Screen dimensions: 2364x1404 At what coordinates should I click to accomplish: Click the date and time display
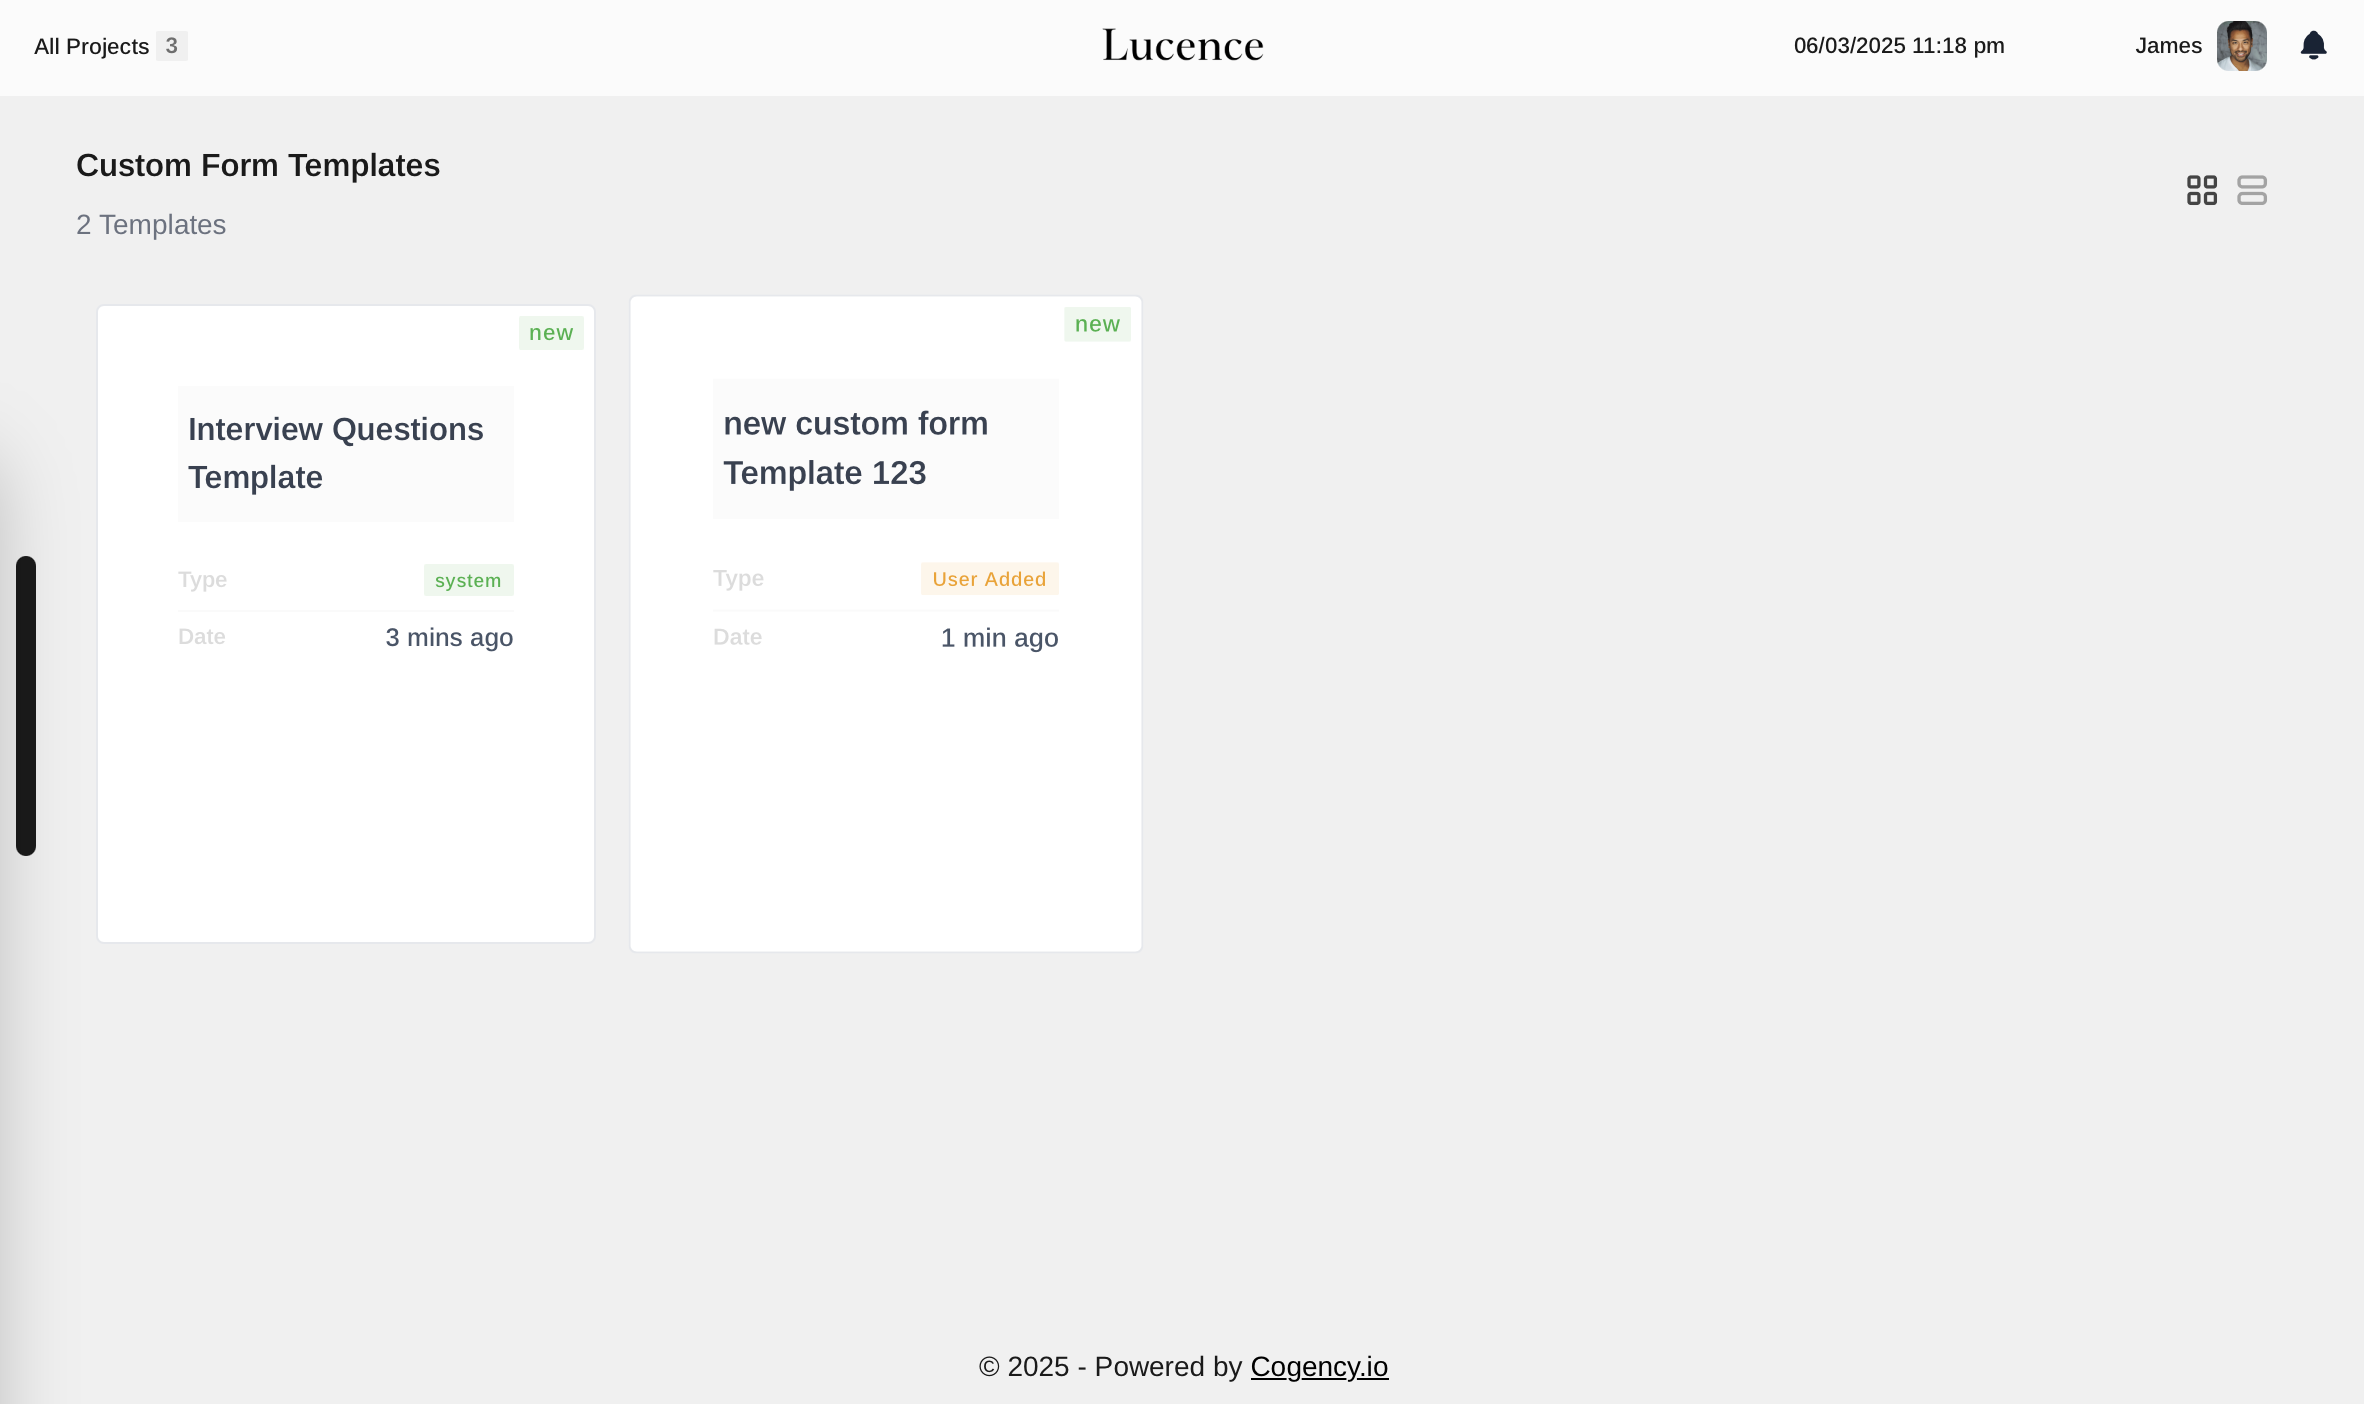pos(1898,46)
